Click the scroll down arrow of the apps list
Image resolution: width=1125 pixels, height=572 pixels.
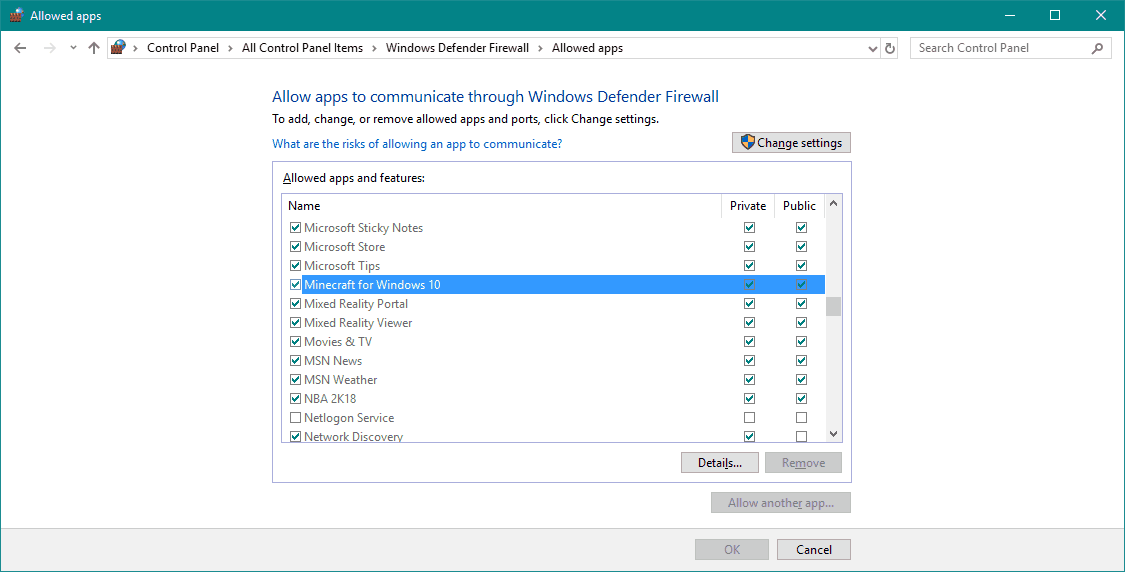[x=833, y=434]
